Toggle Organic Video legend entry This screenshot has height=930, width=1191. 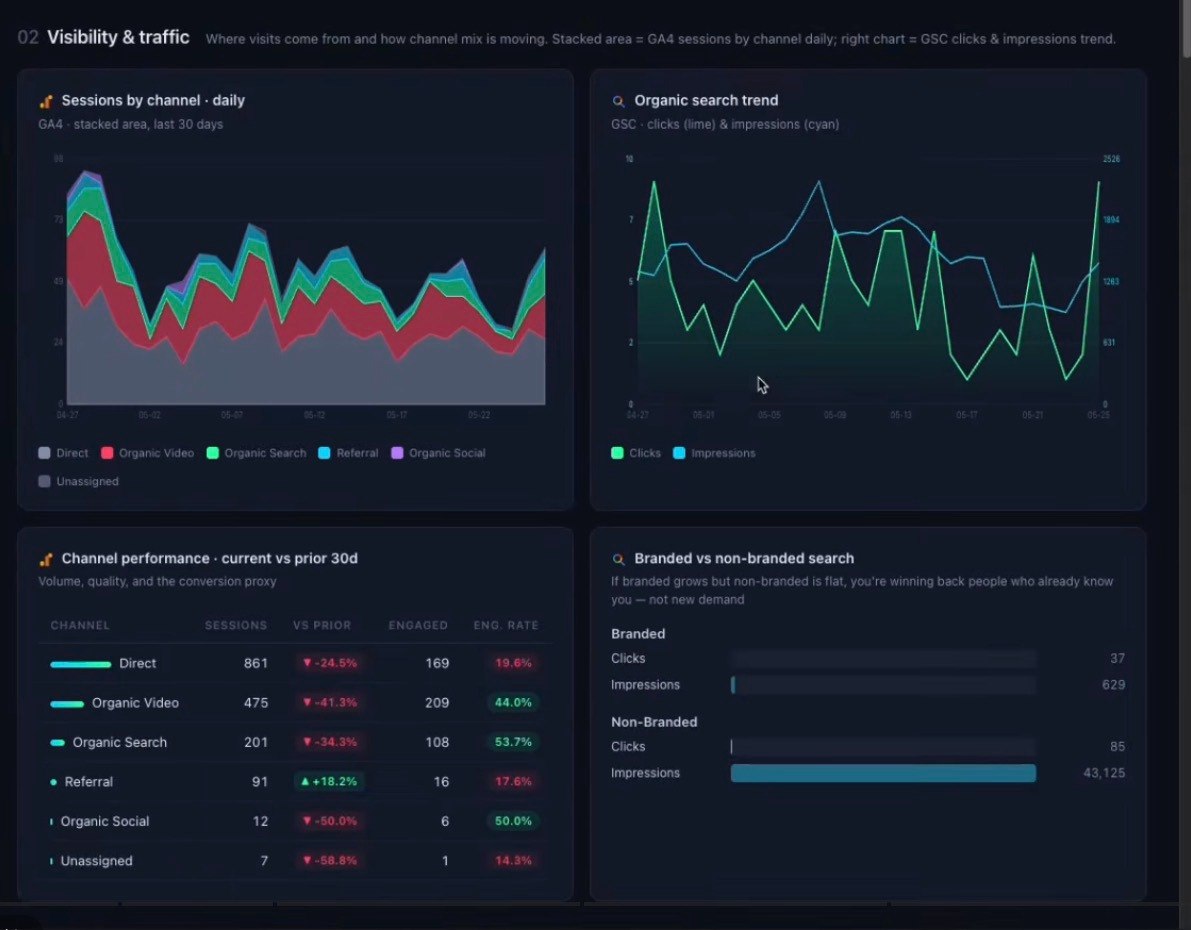[147, 453]
